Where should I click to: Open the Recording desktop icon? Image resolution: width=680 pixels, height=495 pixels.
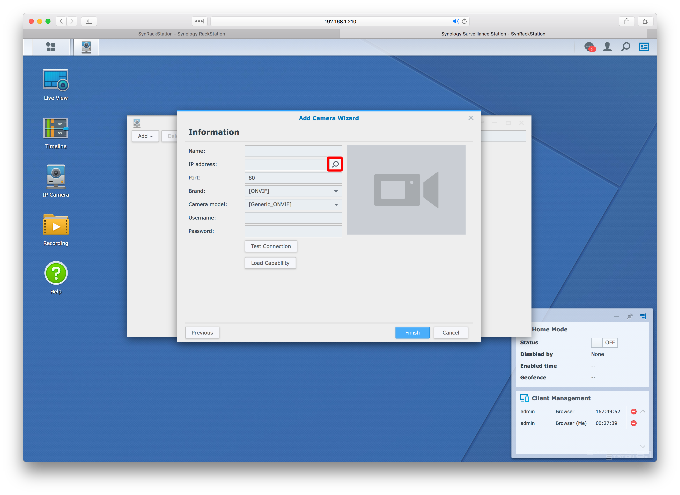(x=55, y=225)
